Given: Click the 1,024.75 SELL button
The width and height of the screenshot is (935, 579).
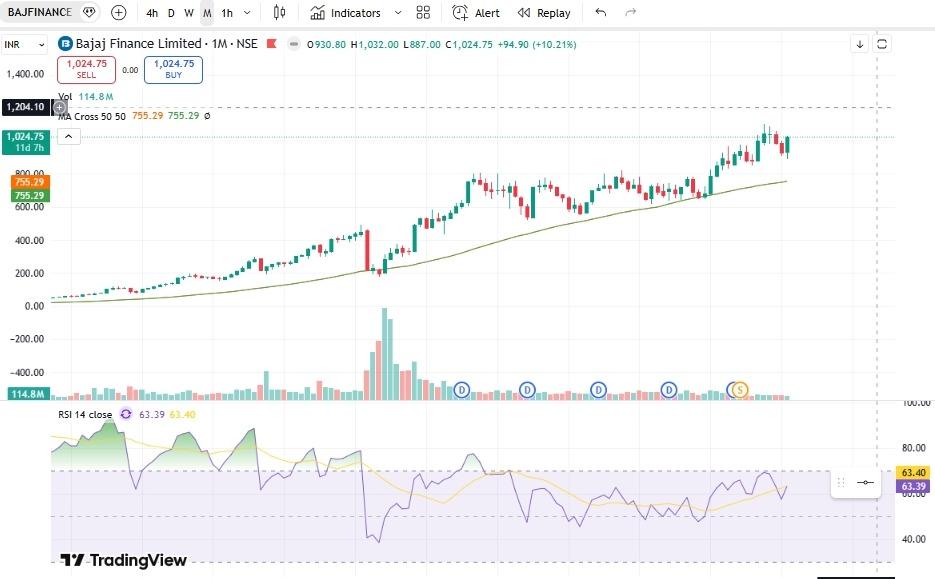Looking at the screenshot, I should click(x=86, y=69).
